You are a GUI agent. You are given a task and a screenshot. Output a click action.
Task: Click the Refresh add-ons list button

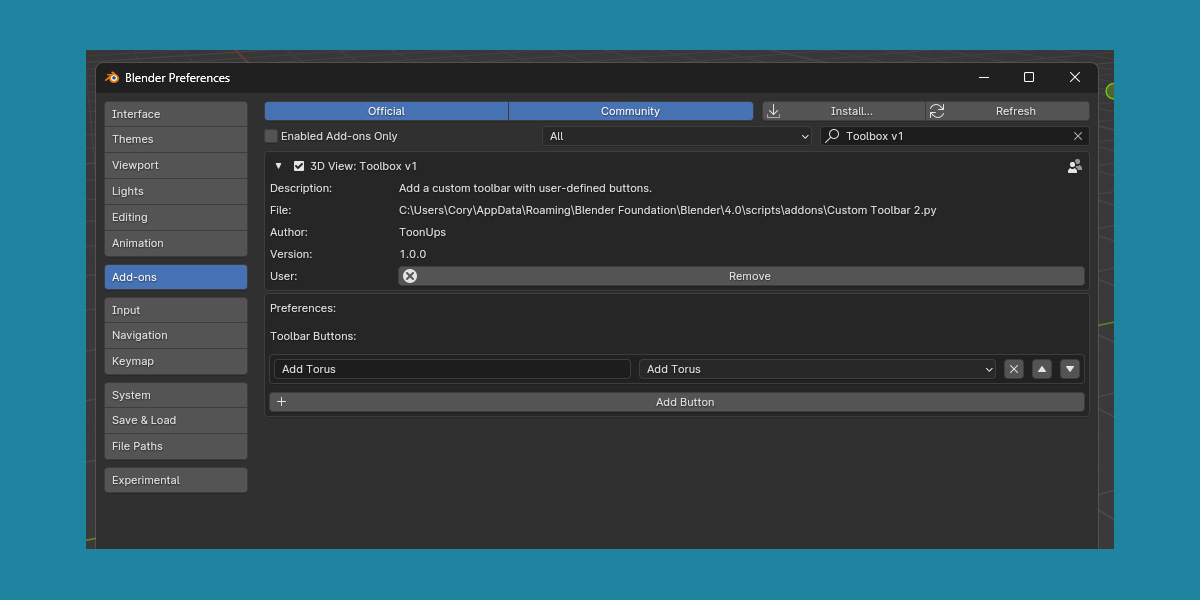pyautogui.click(x=1007, y=111)
